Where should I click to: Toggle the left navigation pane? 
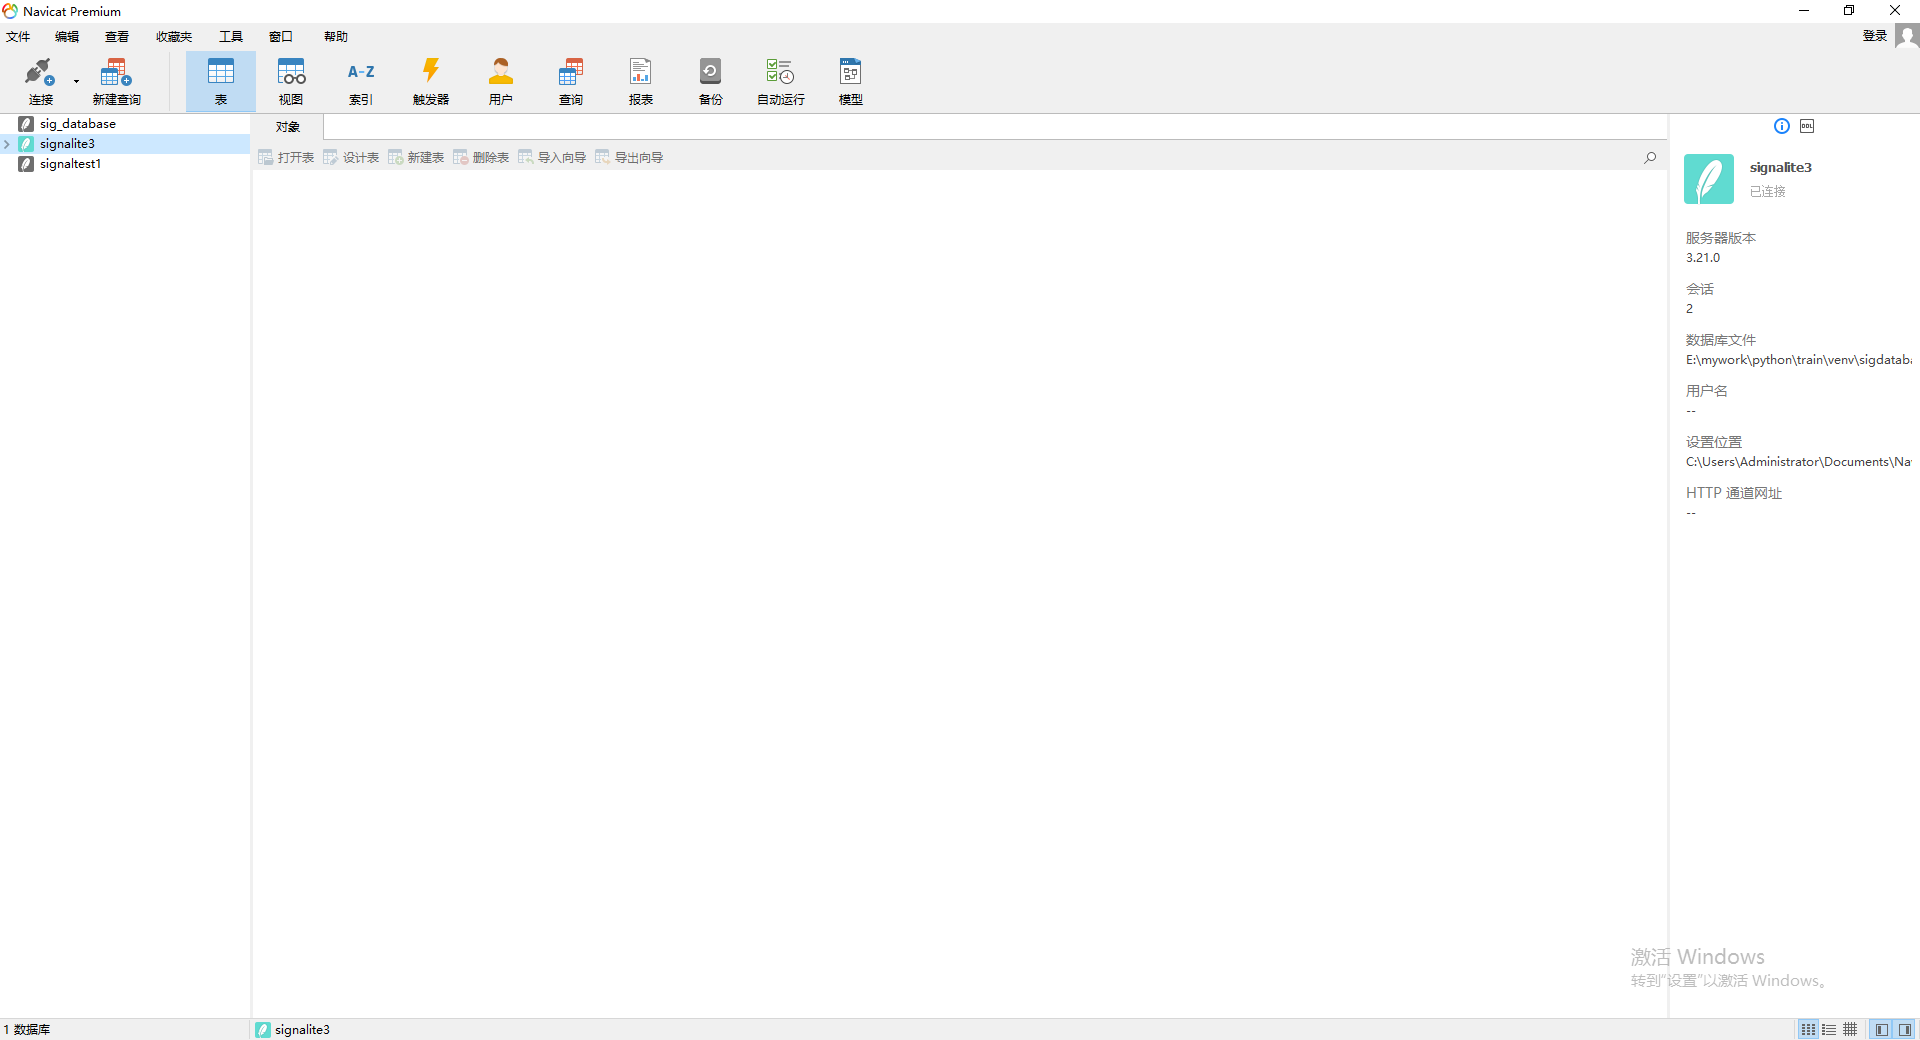pos(1882,1030)
